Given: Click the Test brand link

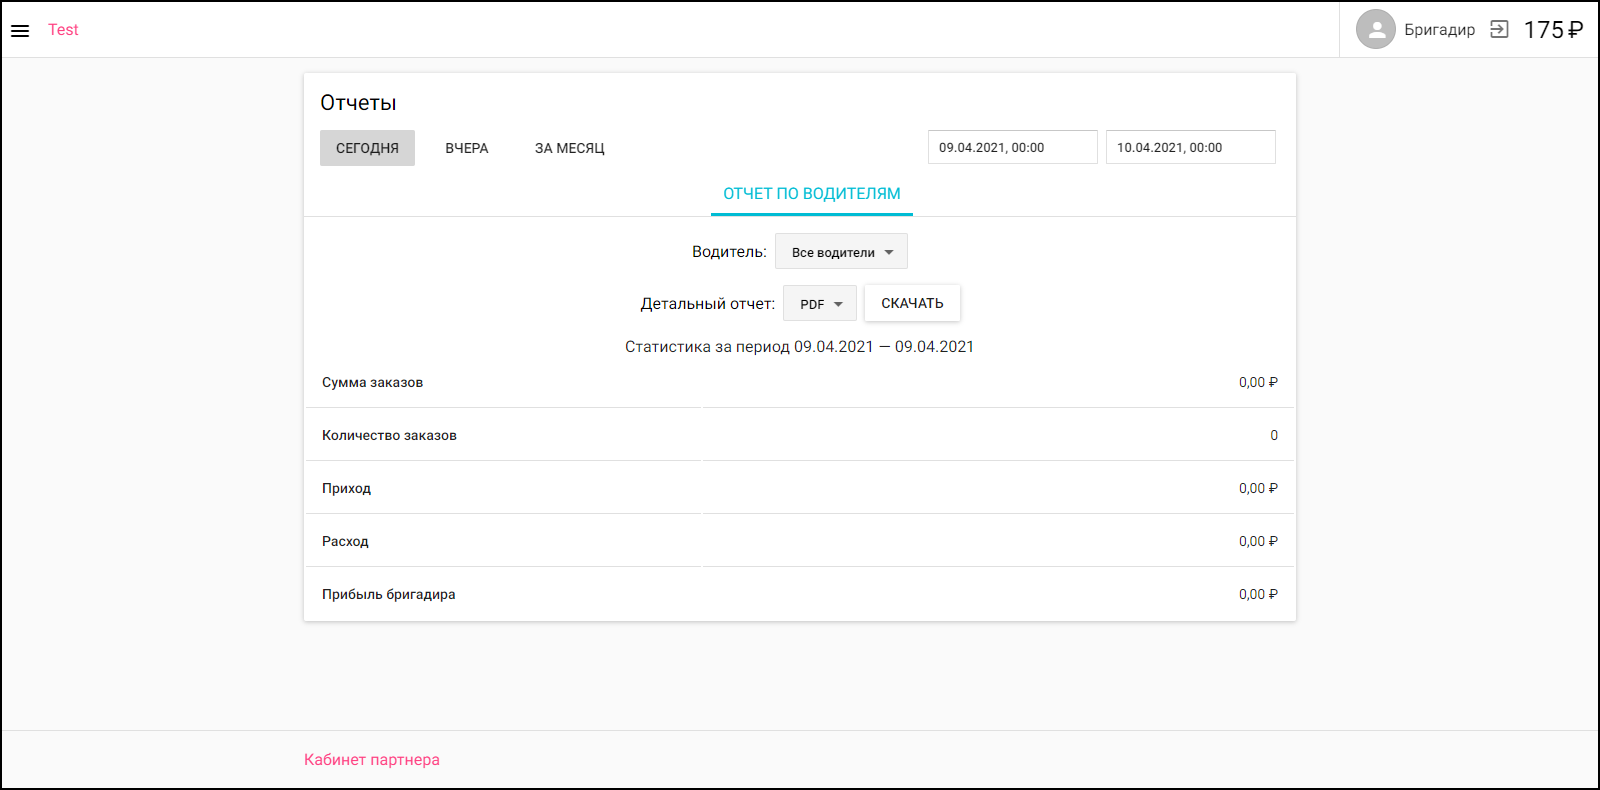Looking at the screenshot, I should tap(63, 30).
